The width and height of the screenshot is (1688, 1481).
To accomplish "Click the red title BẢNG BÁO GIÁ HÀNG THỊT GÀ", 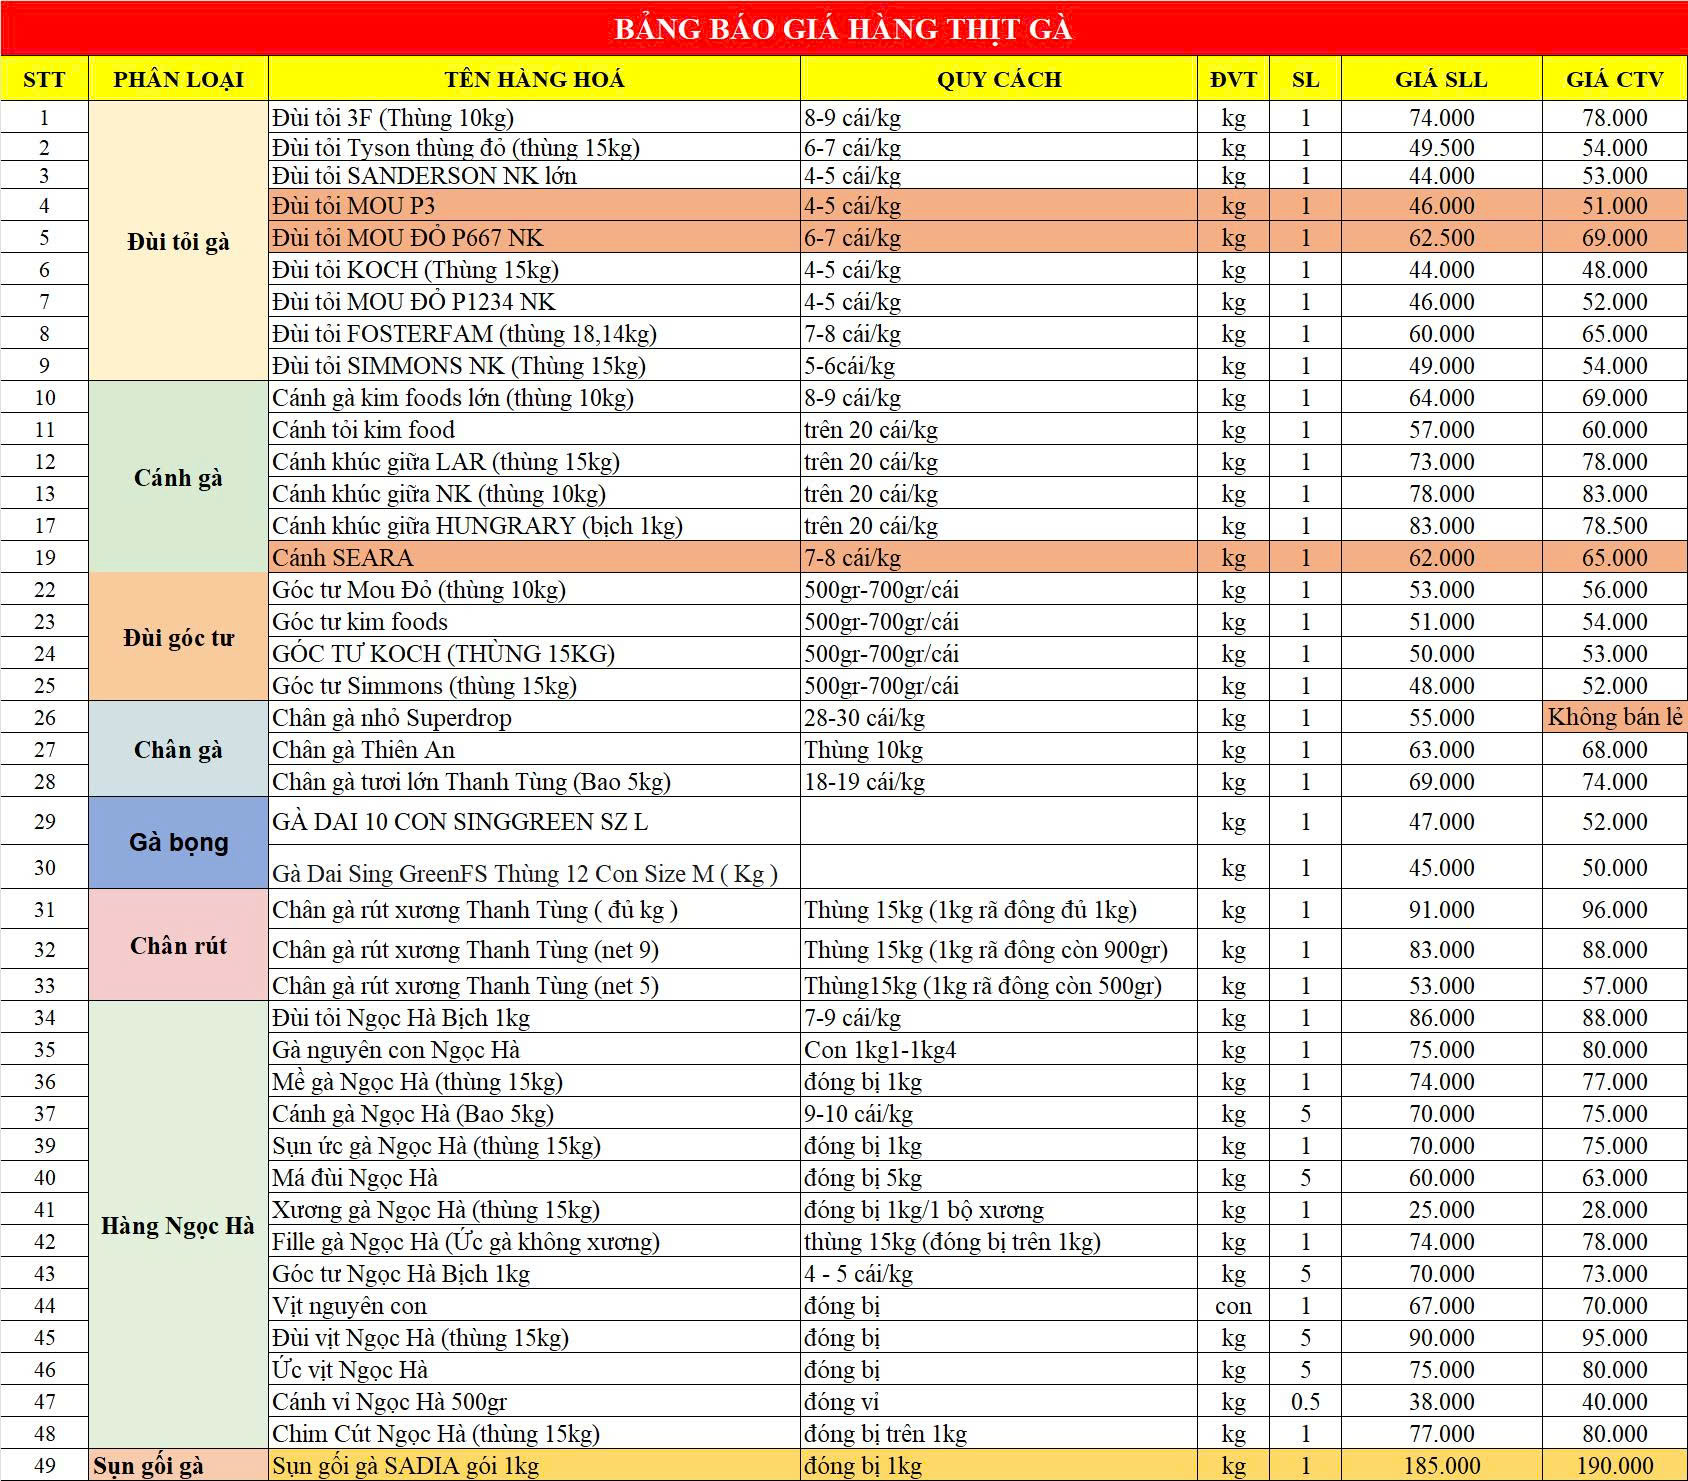I will [843, 28].
